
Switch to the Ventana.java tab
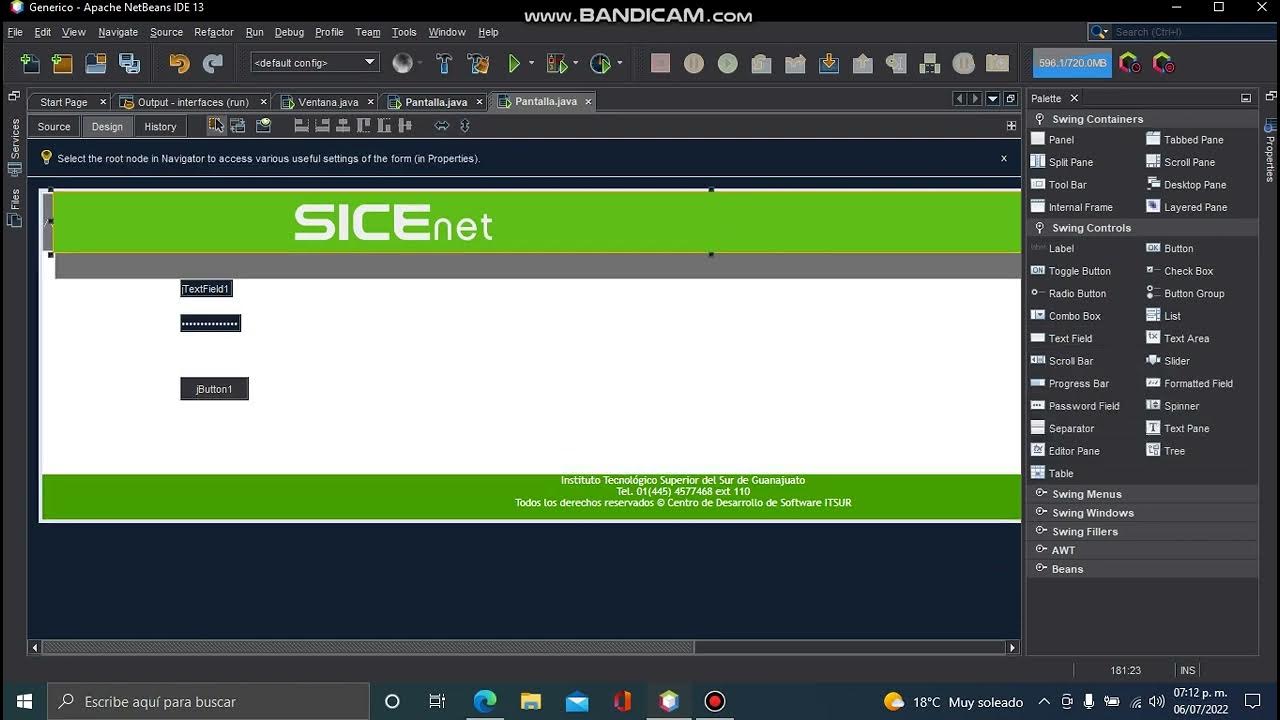coord(328,102)
